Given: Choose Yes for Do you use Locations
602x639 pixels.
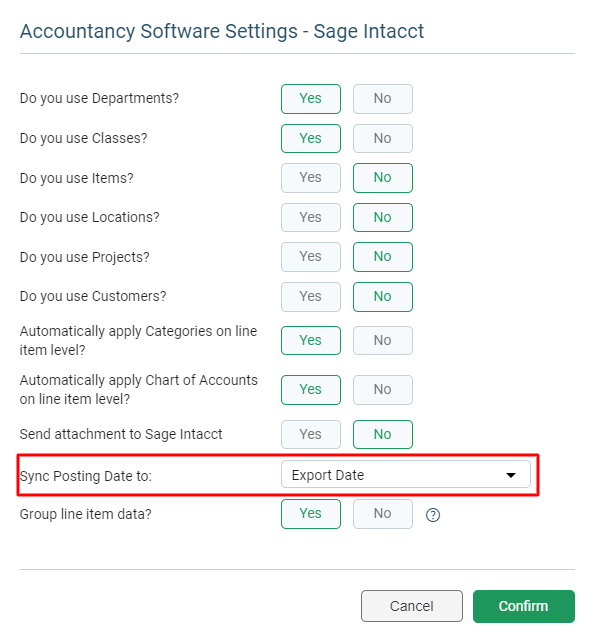Looking at the screenshot, I should click(x=311, y=218).
